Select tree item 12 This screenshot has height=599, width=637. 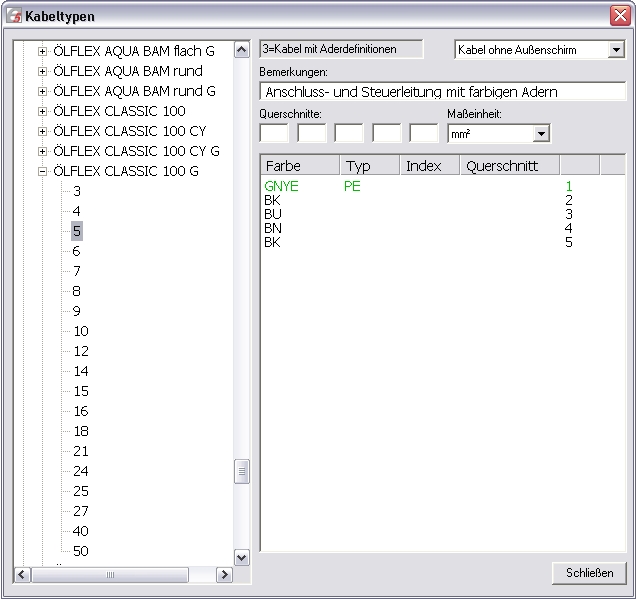point(81,351)
